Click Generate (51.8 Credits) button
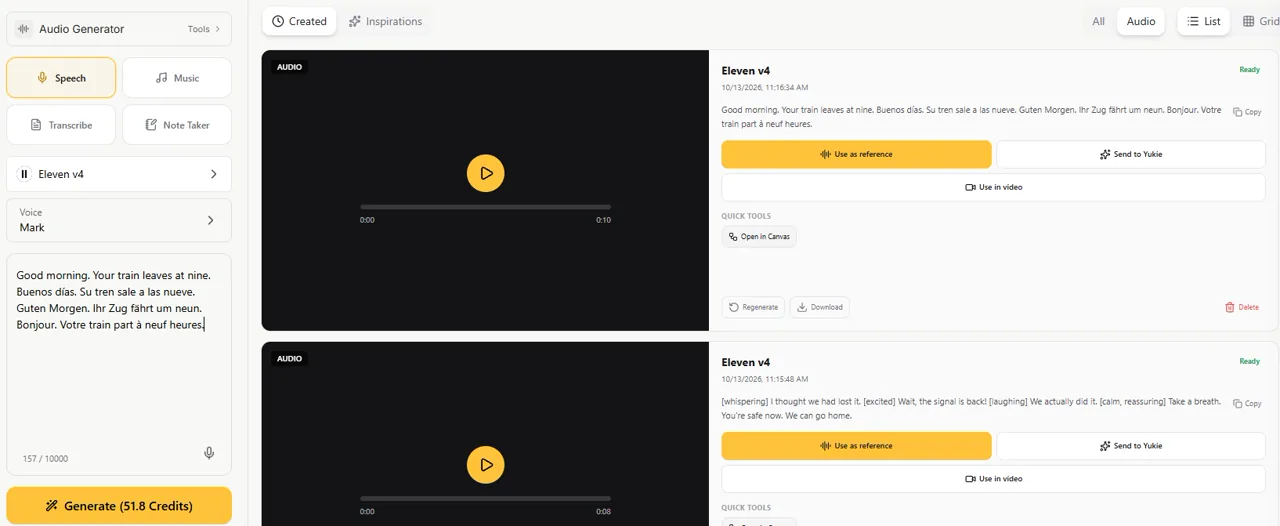 [x=119, y=506]
